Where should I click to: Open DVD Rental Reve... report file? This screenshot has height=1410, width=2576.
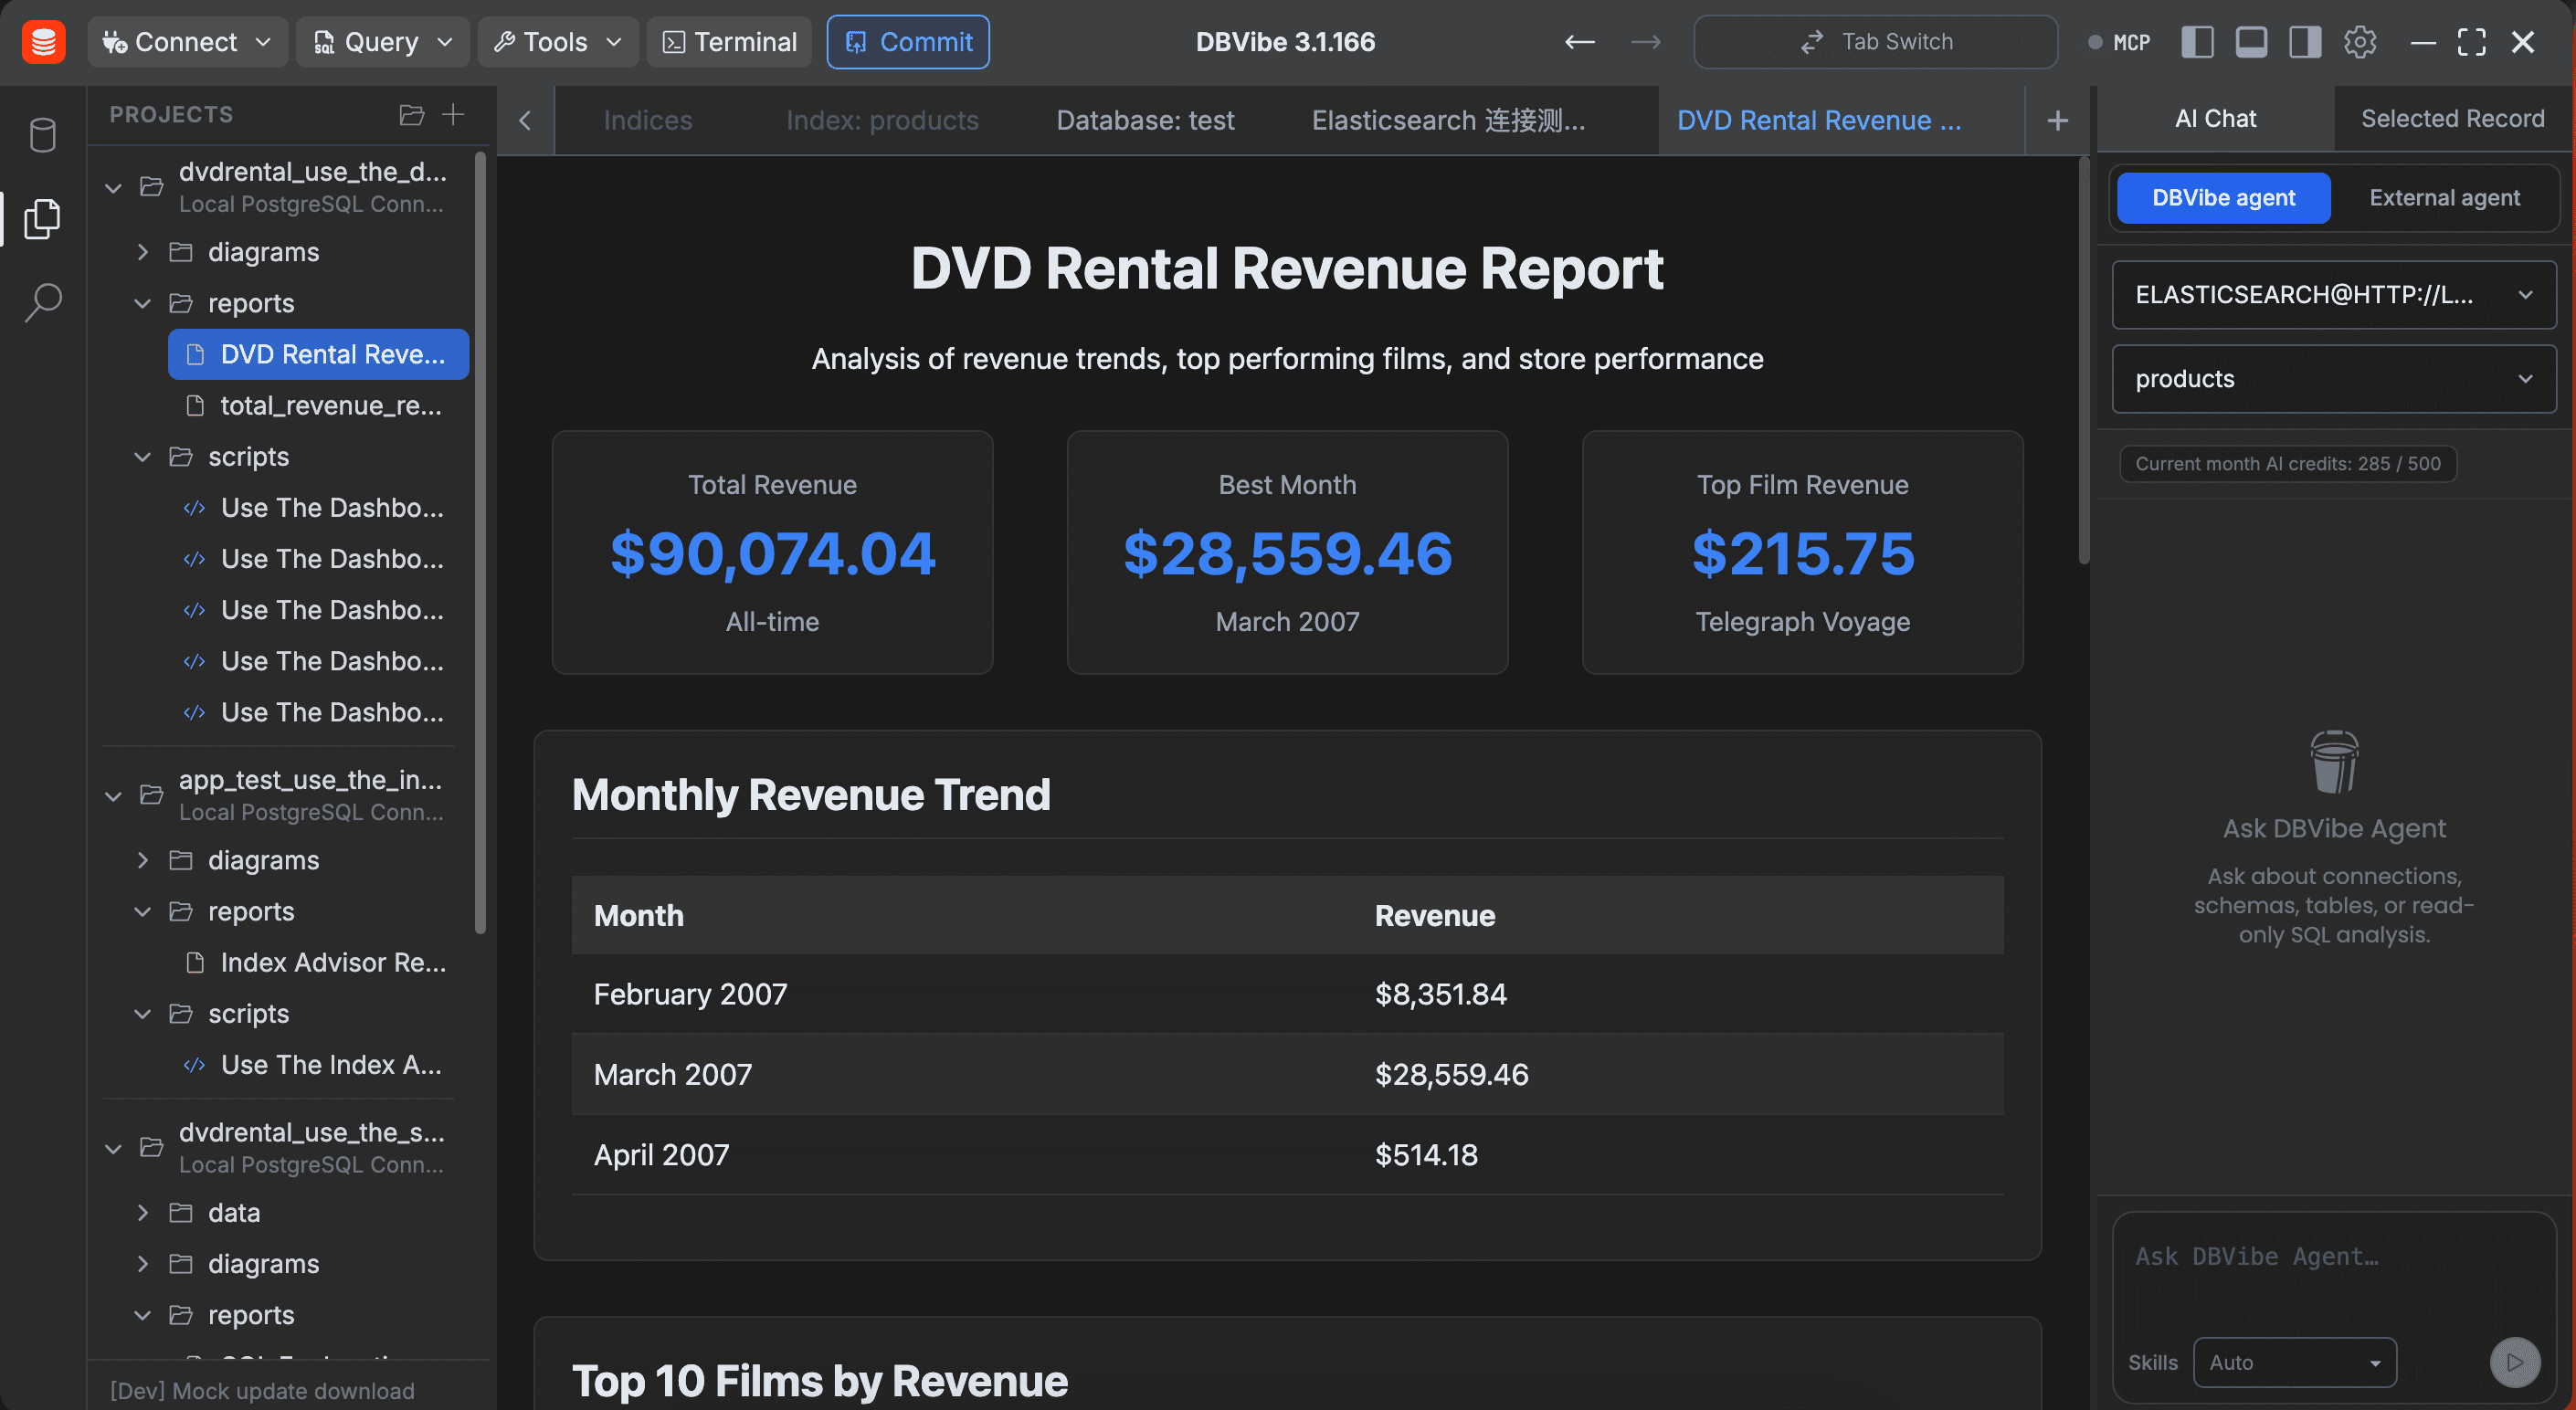click(318, 354)
